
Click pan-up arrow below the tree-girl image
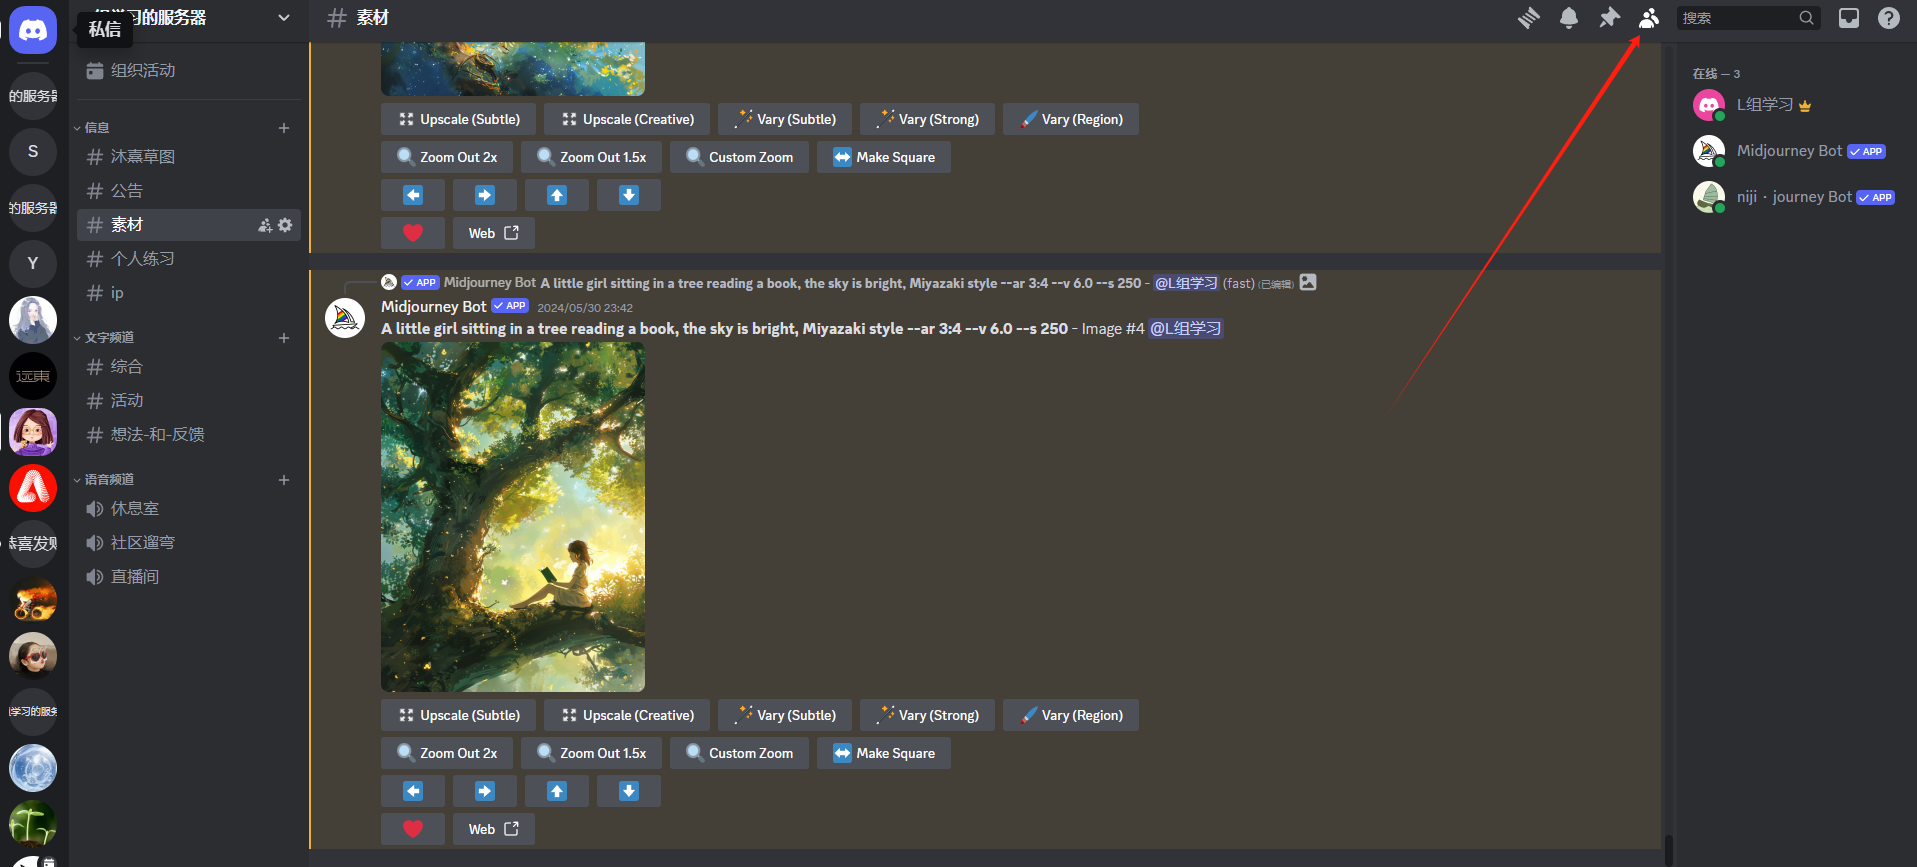click(x=557, y=791)
